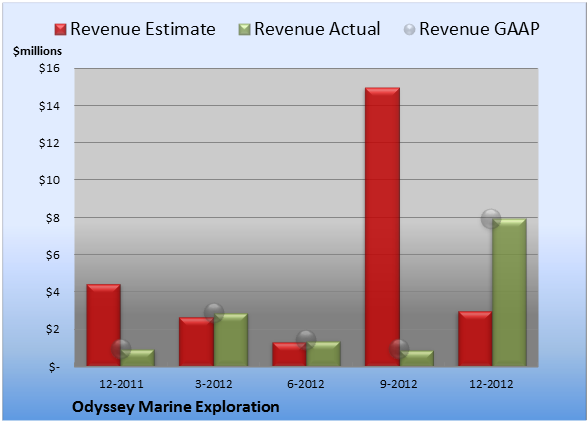
Task: Click the $6 axis label
Action: pos(53,255)
